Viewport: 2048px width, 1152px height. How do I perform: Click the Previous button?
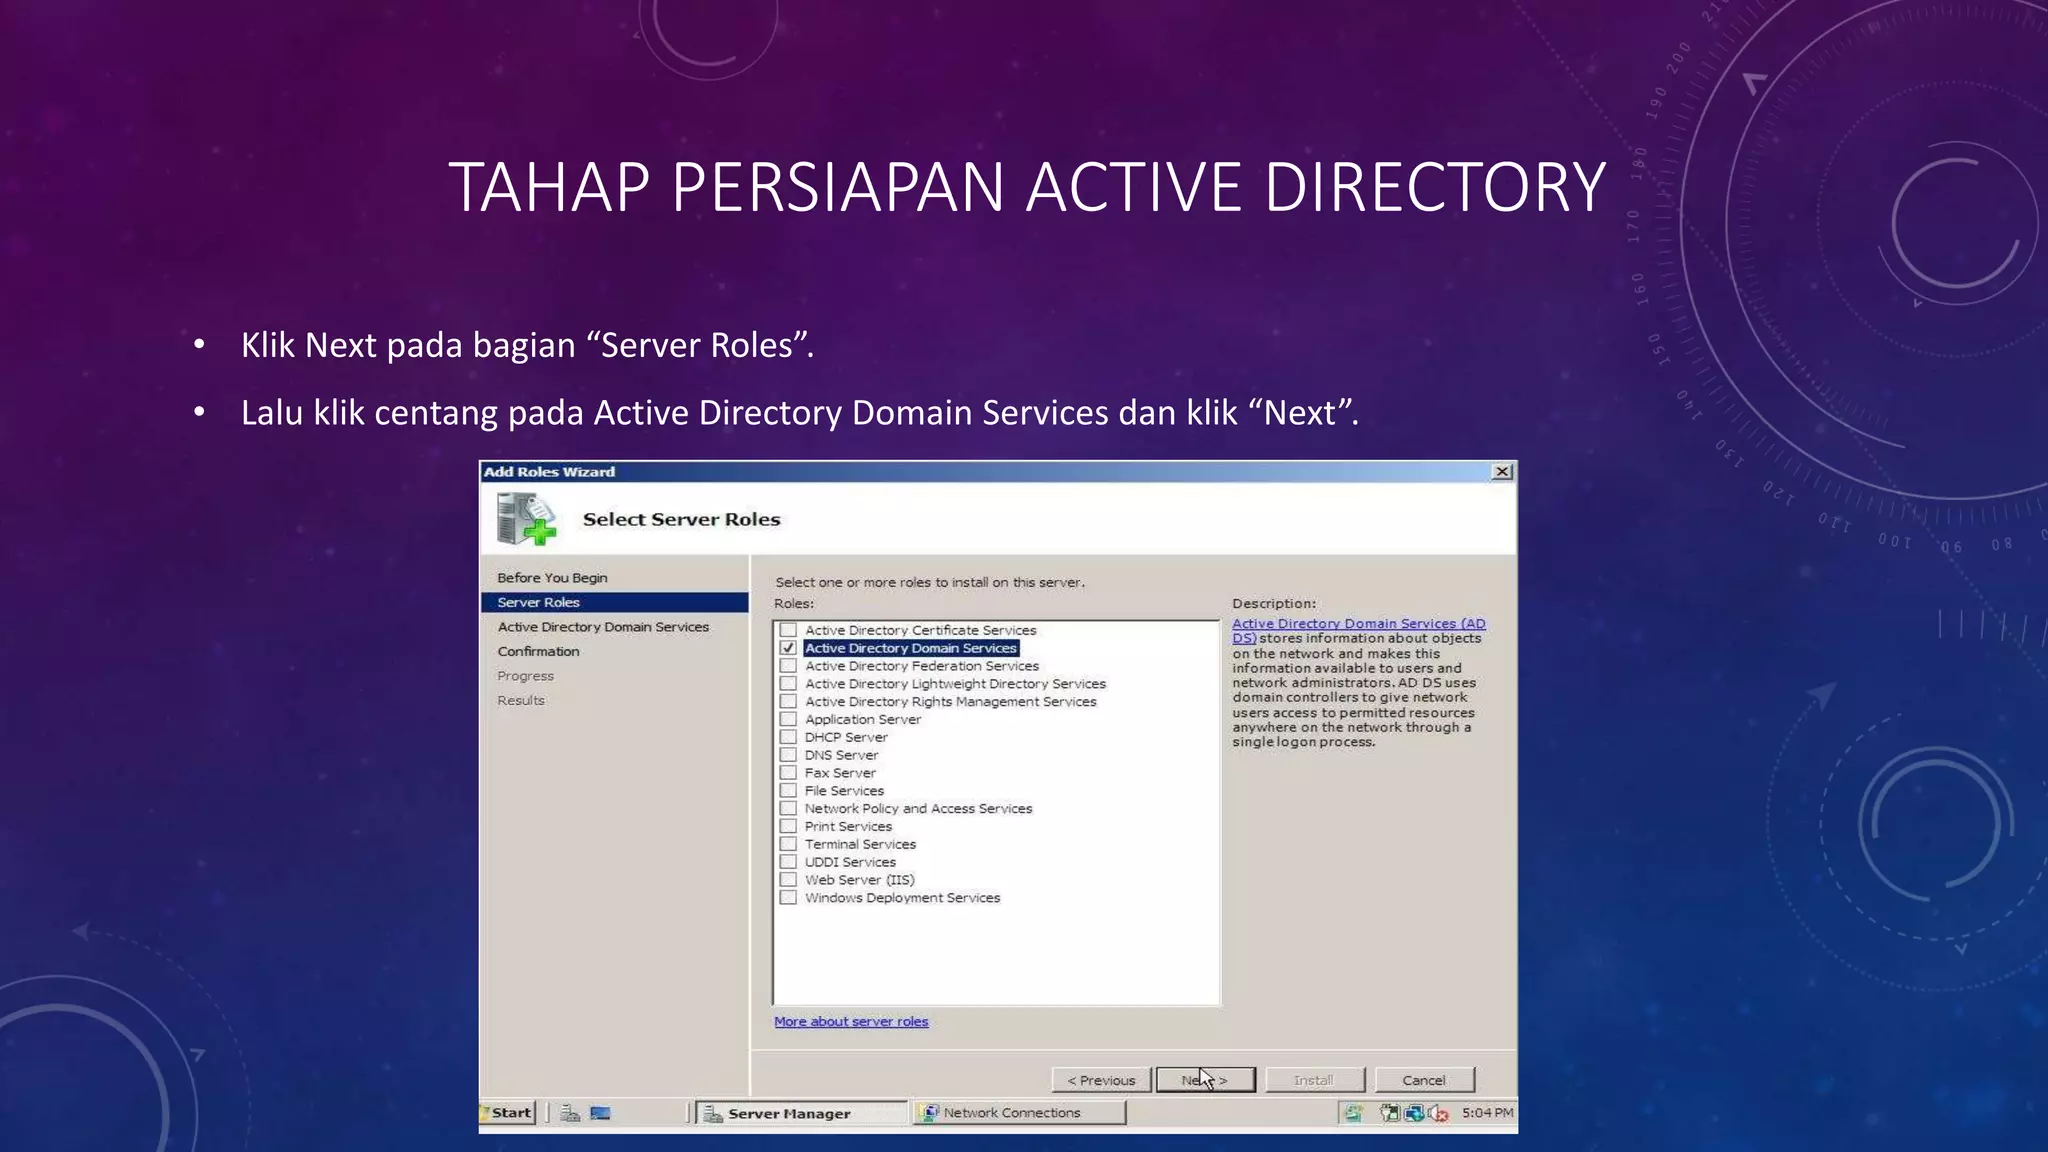[x=1101, y=1080]
